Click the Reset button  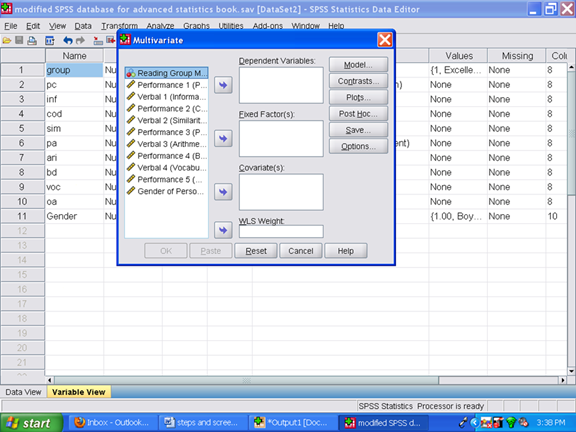tap(256, 251)
